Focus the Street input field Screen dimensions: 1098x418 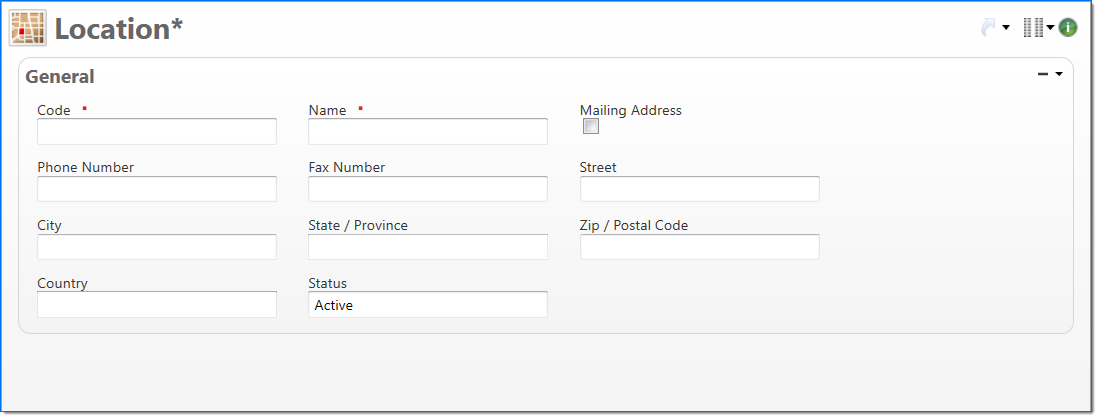[x=699, y=189]
